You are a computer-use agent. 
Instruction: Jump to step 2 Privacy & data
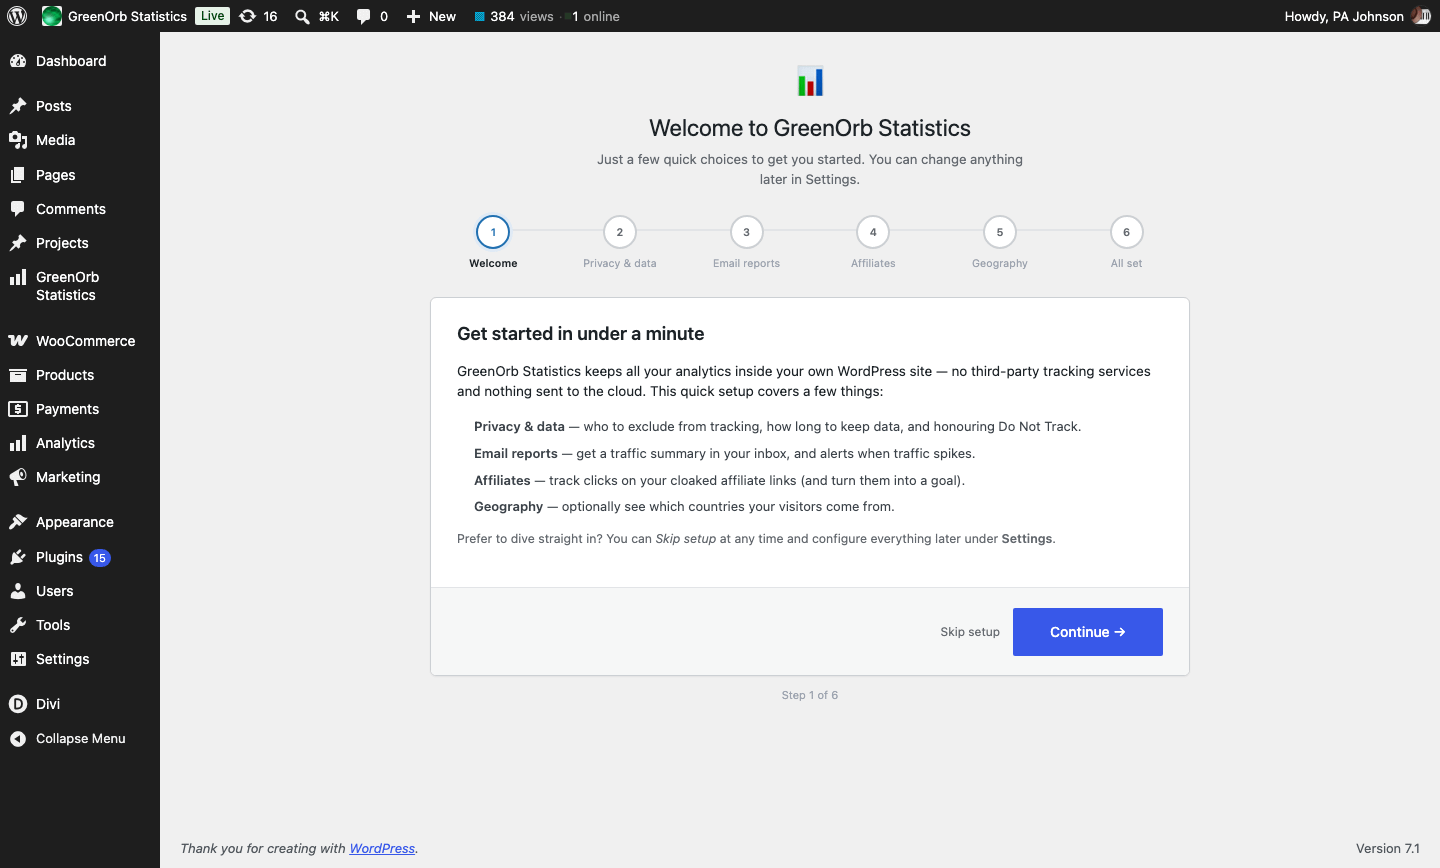[x=620, y=232]
